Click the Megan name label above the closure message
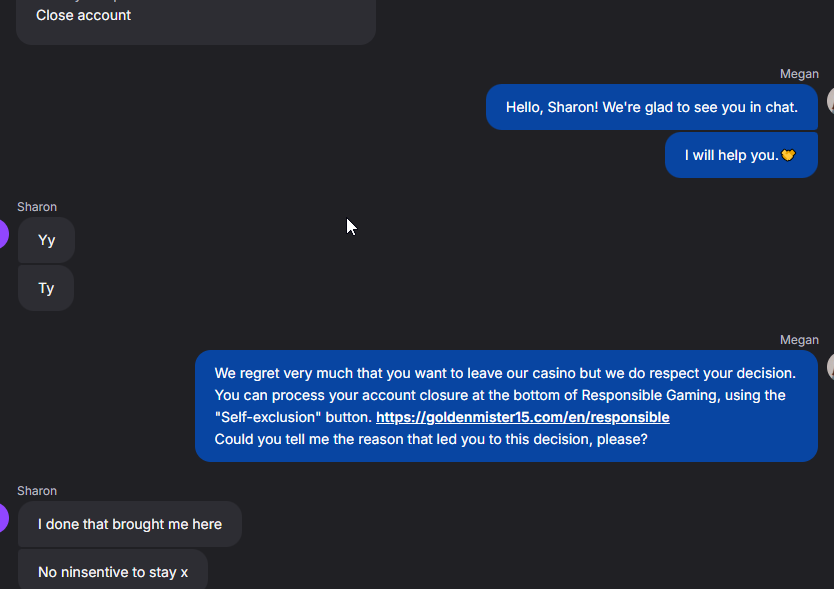Viewport: 834px width, 589px height. (799, 340)
